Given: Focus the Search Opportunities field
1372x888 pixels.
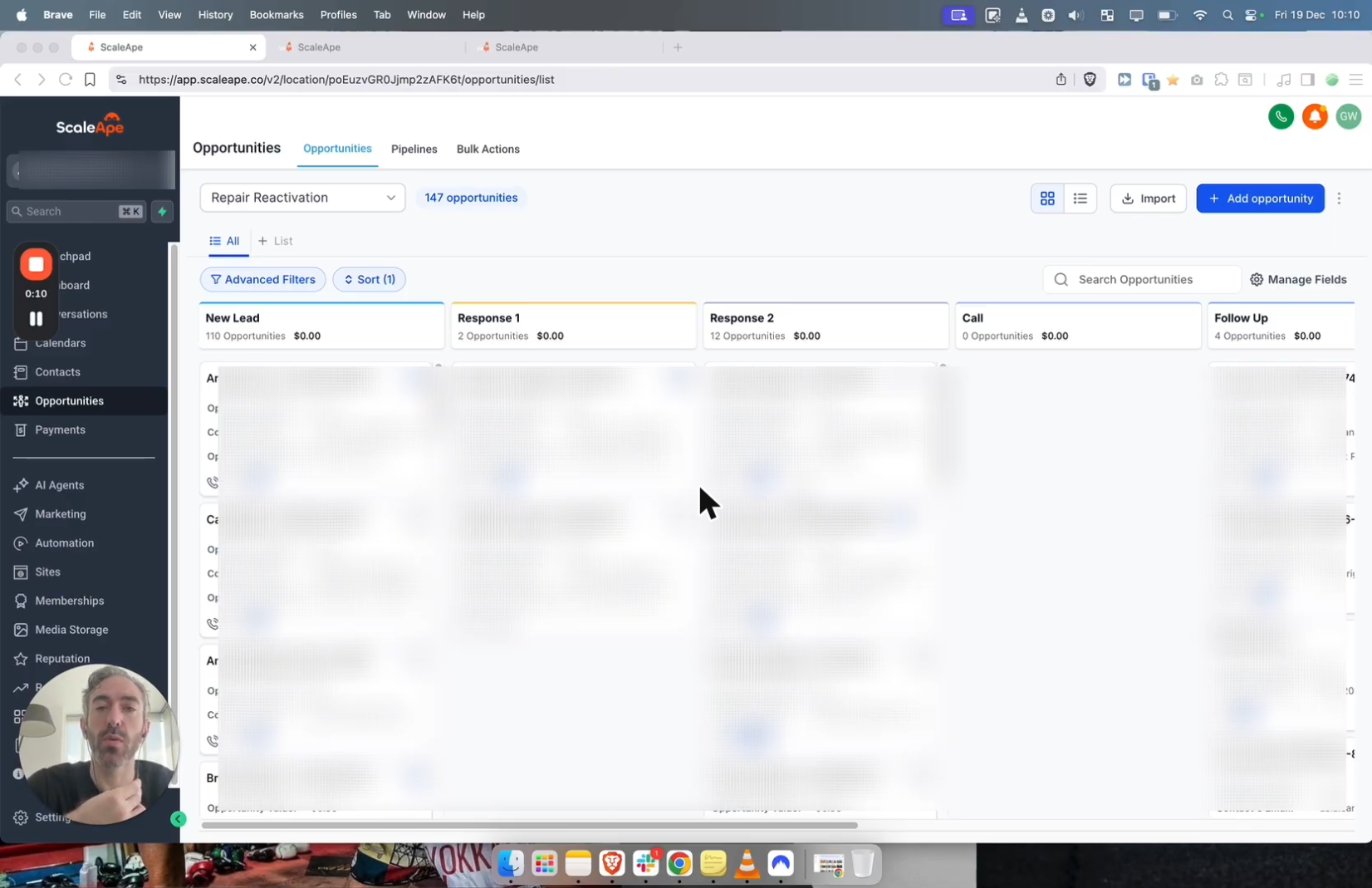Looking at the screenshot, I should [1142, 280].
